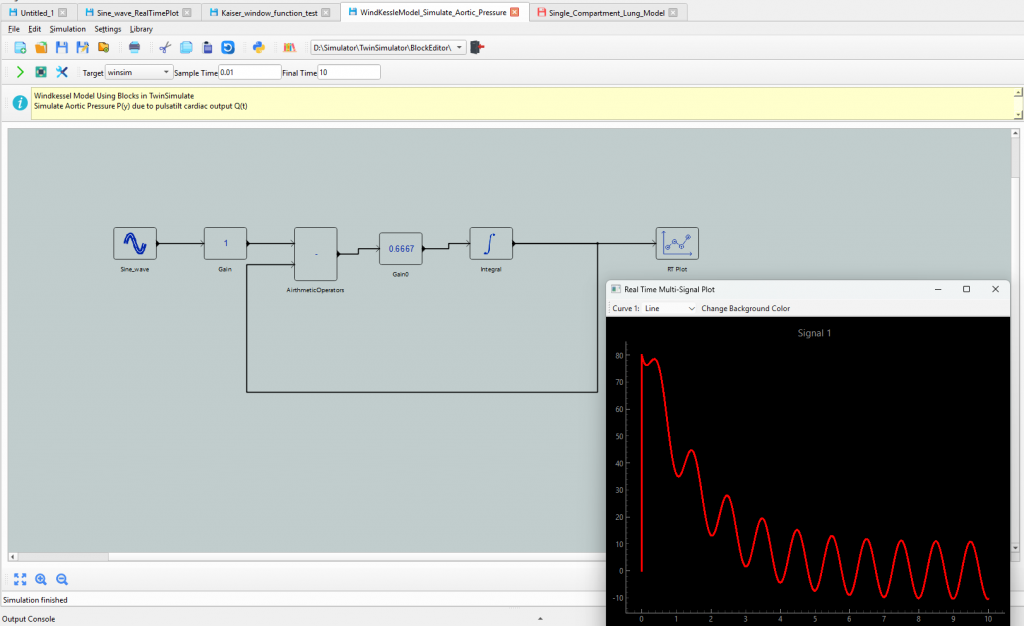The width and height of the screenshot is (1024, 626).
Task: Select the RT Plot block
Action: (677, 243)
